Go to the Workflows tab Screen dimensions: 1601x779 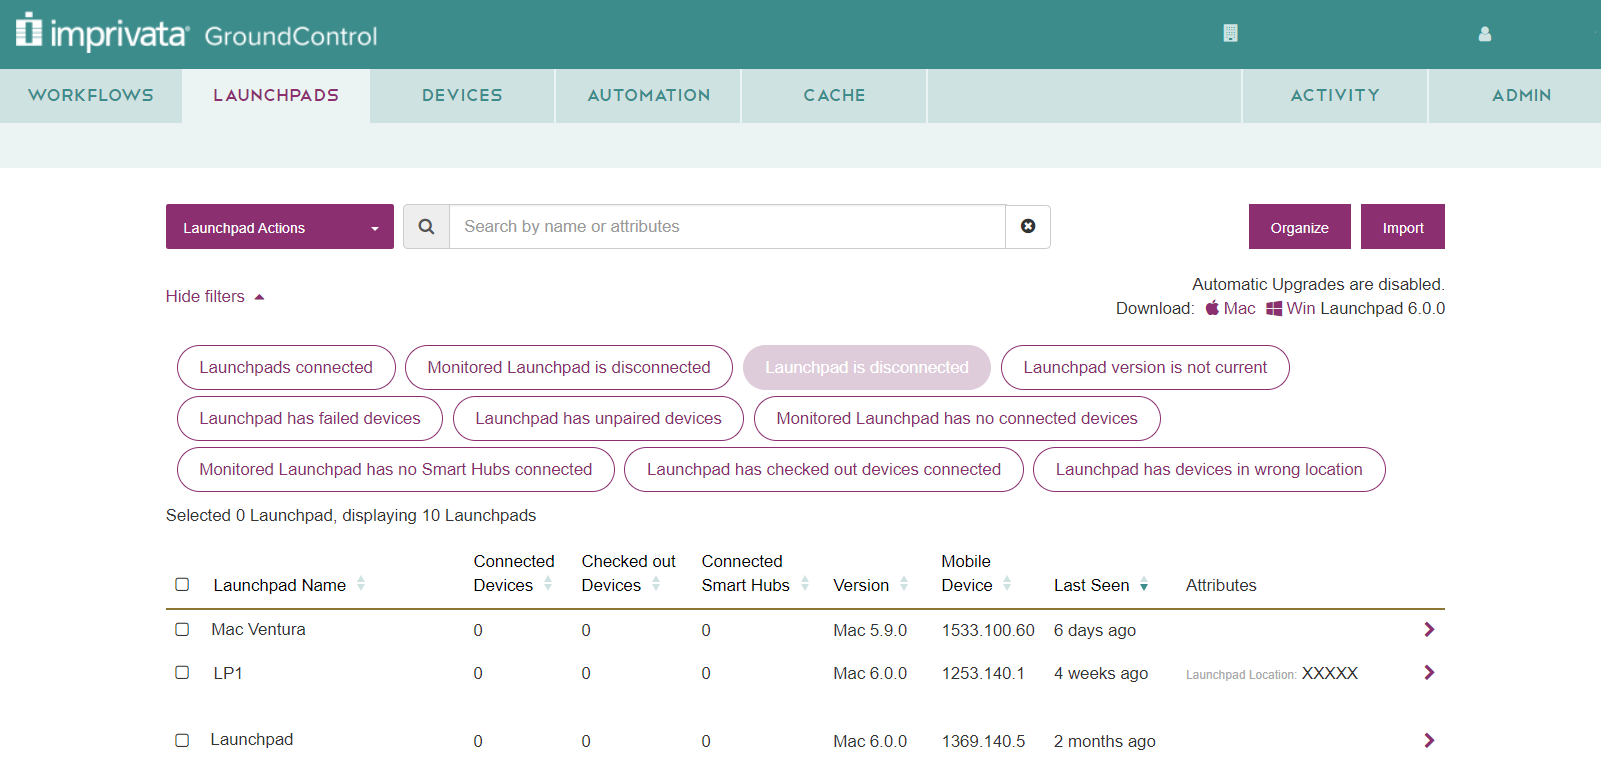(91, 95)
